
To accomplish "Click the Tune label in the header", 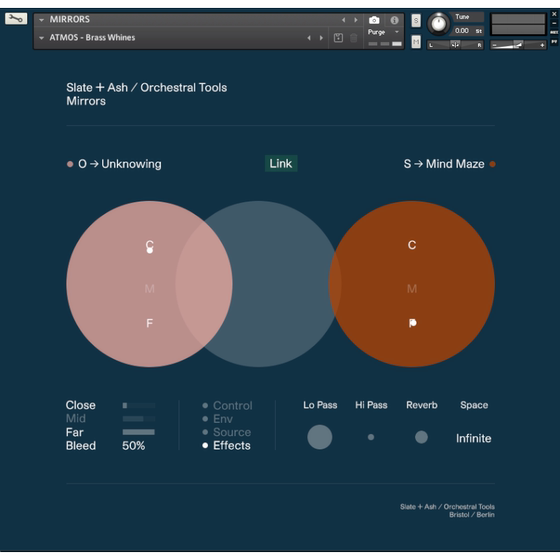I will click(462, 17).
